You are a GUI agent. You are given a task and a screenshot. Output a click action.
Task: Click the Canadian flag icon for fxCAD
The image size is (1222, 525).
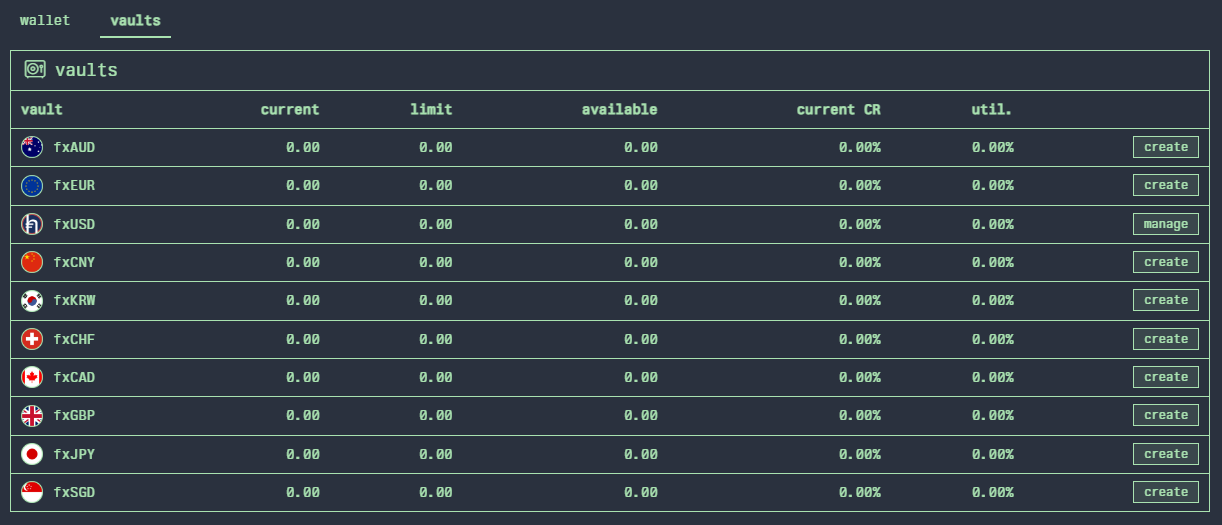click(x=32, y=377)
